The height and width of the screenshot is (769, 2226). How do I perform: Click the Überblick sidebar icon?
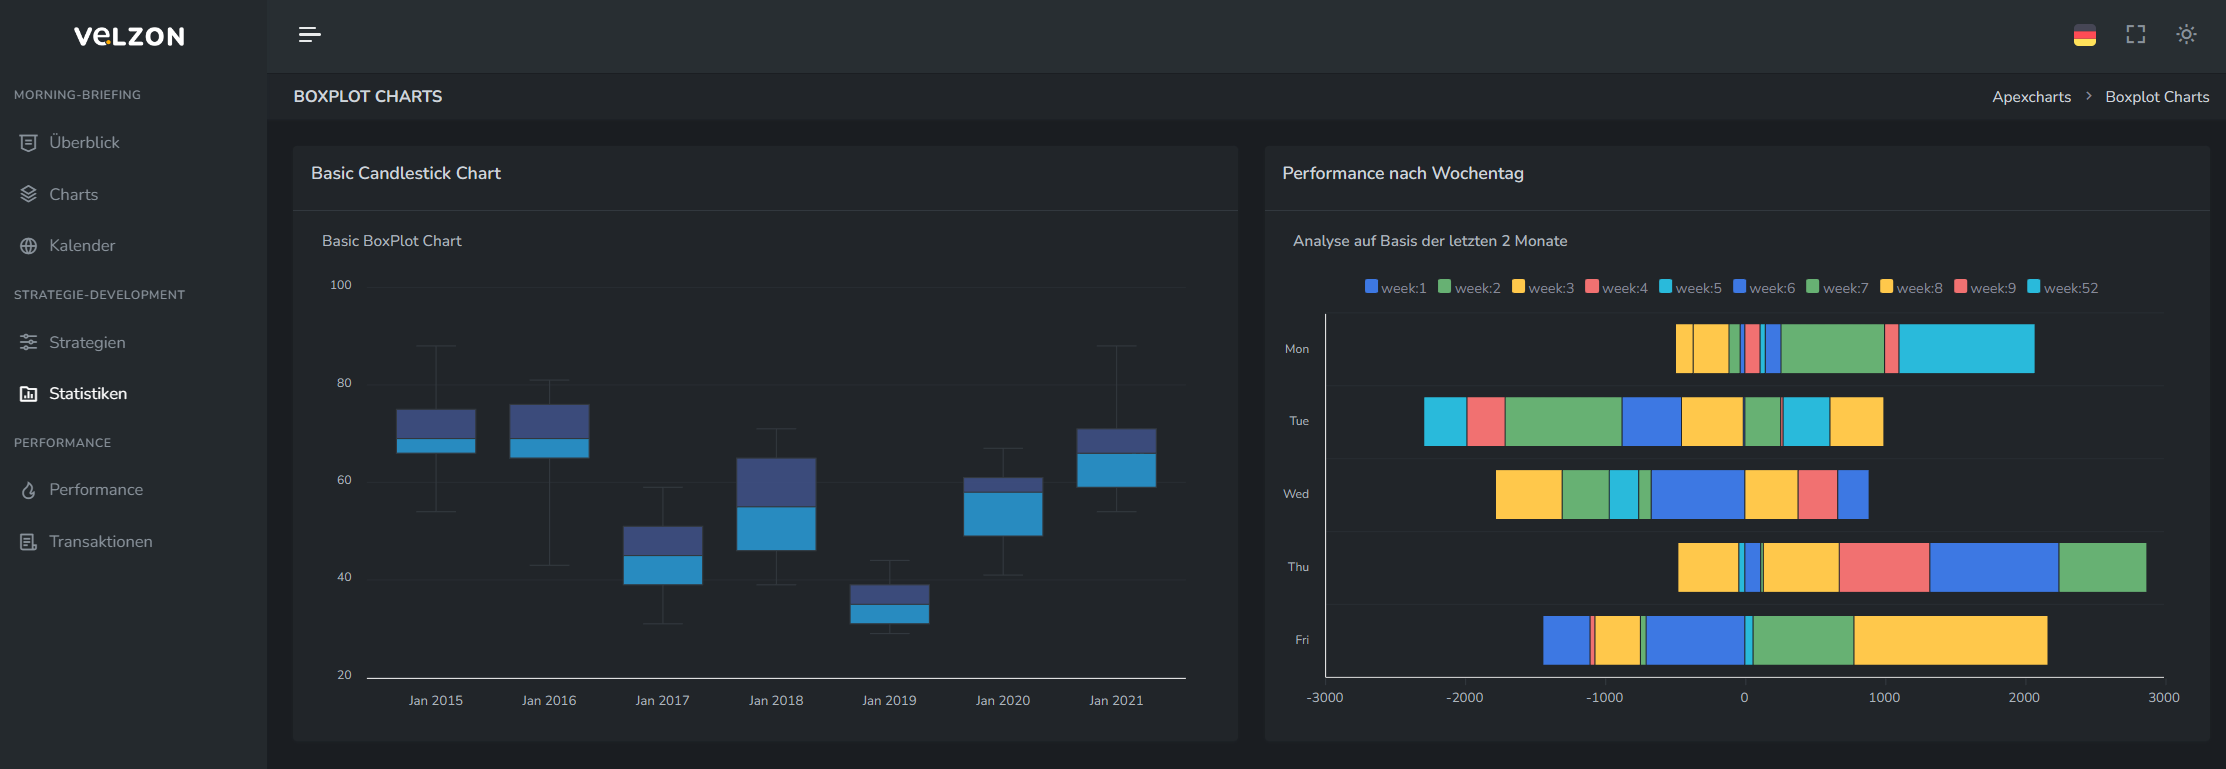pyautogui.click(x=28, y=143)
